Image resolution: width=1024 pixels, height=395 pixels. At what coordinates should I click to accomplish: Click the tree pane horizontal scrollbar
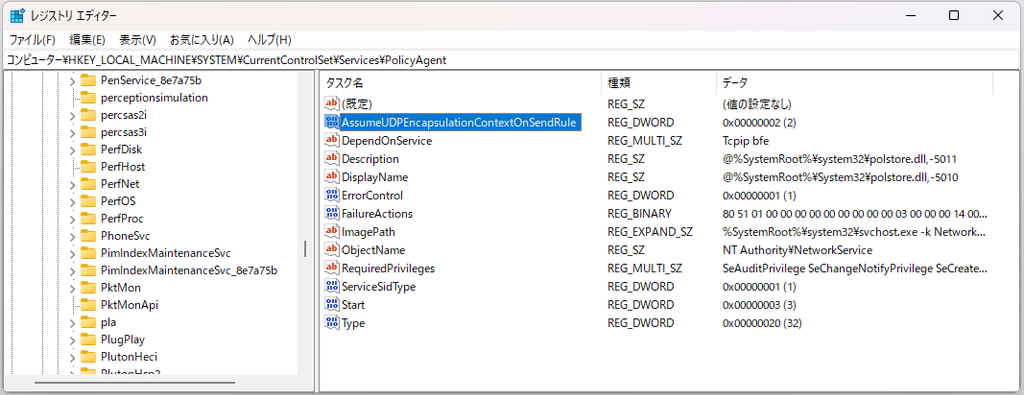[x=134, y=383]
